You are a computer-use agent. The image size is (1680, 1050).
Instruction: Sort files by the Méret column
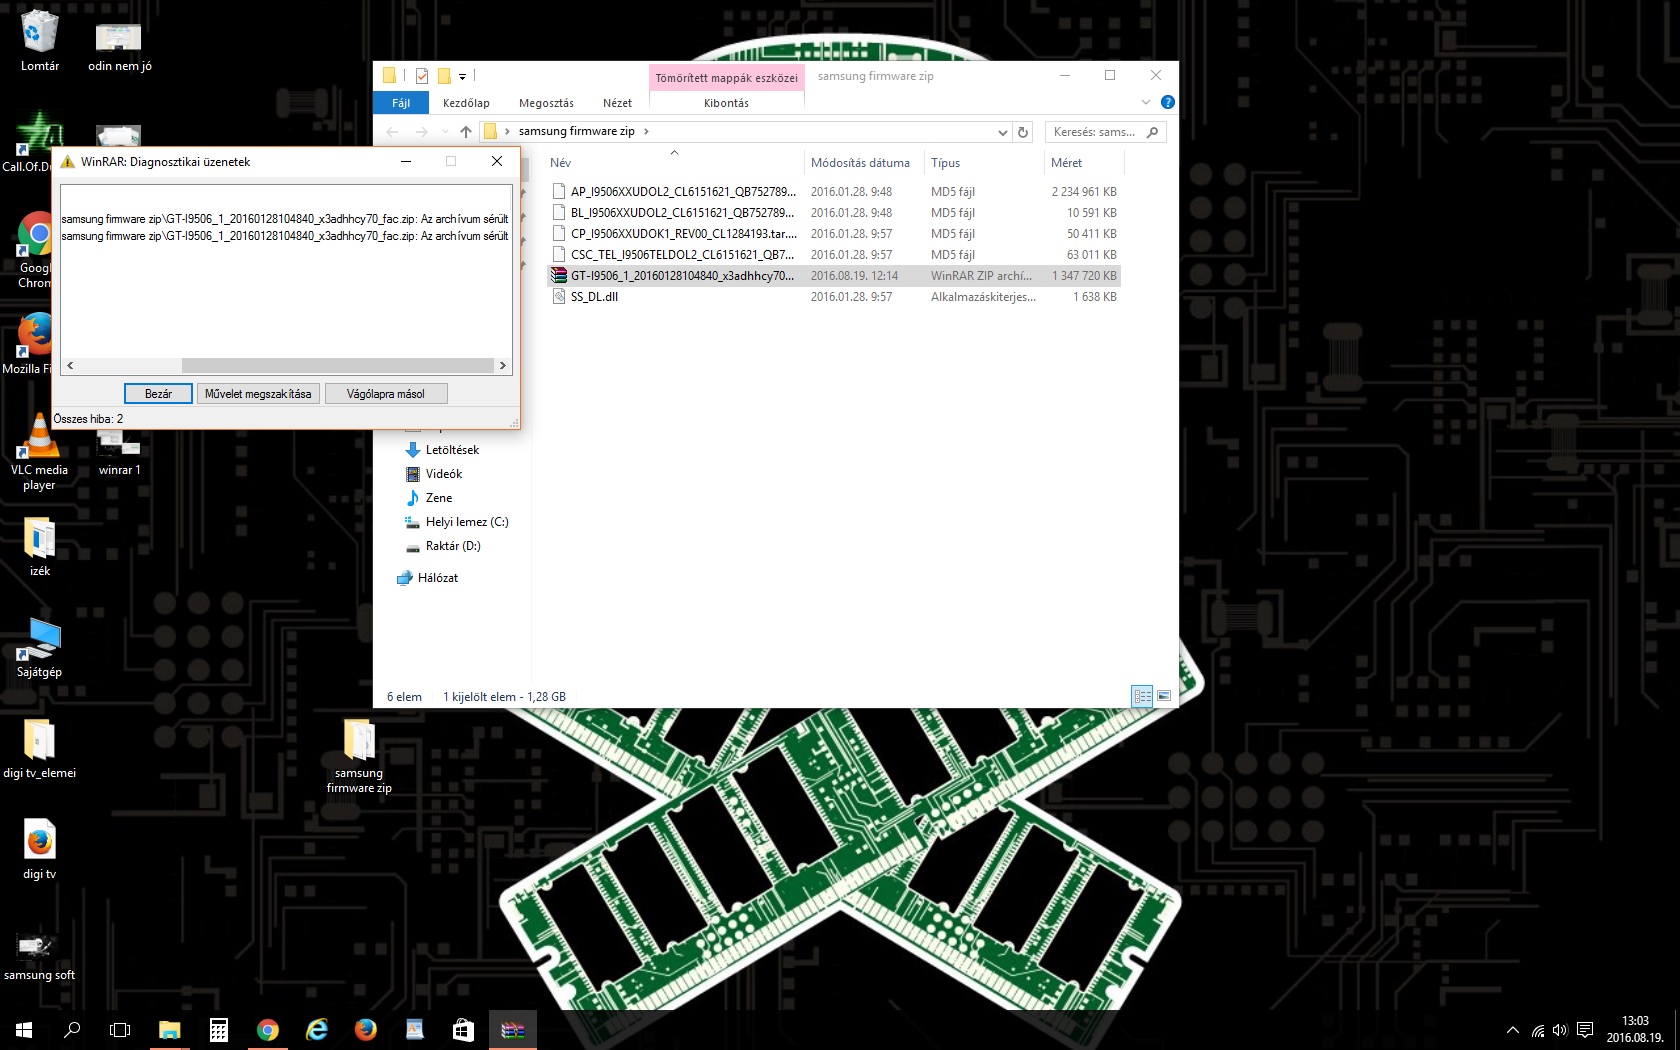coord(1083,162)
